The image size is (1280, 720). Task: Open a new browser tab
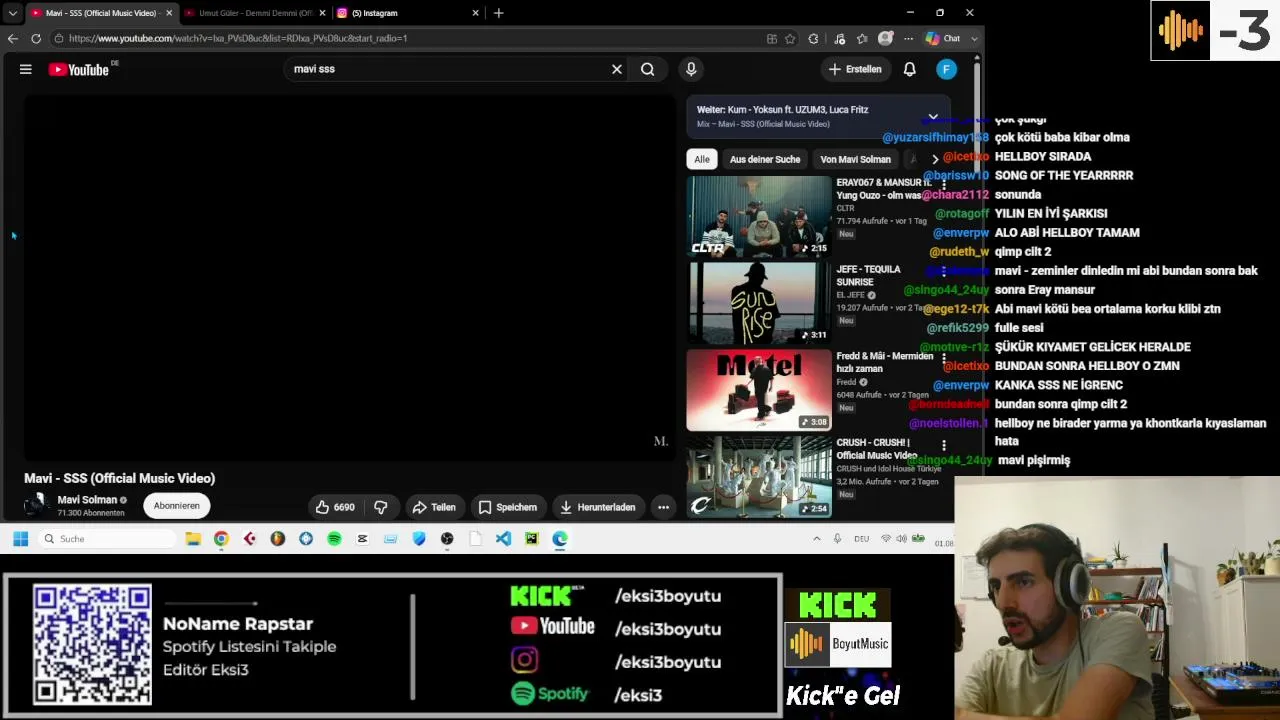pos(498,13)
